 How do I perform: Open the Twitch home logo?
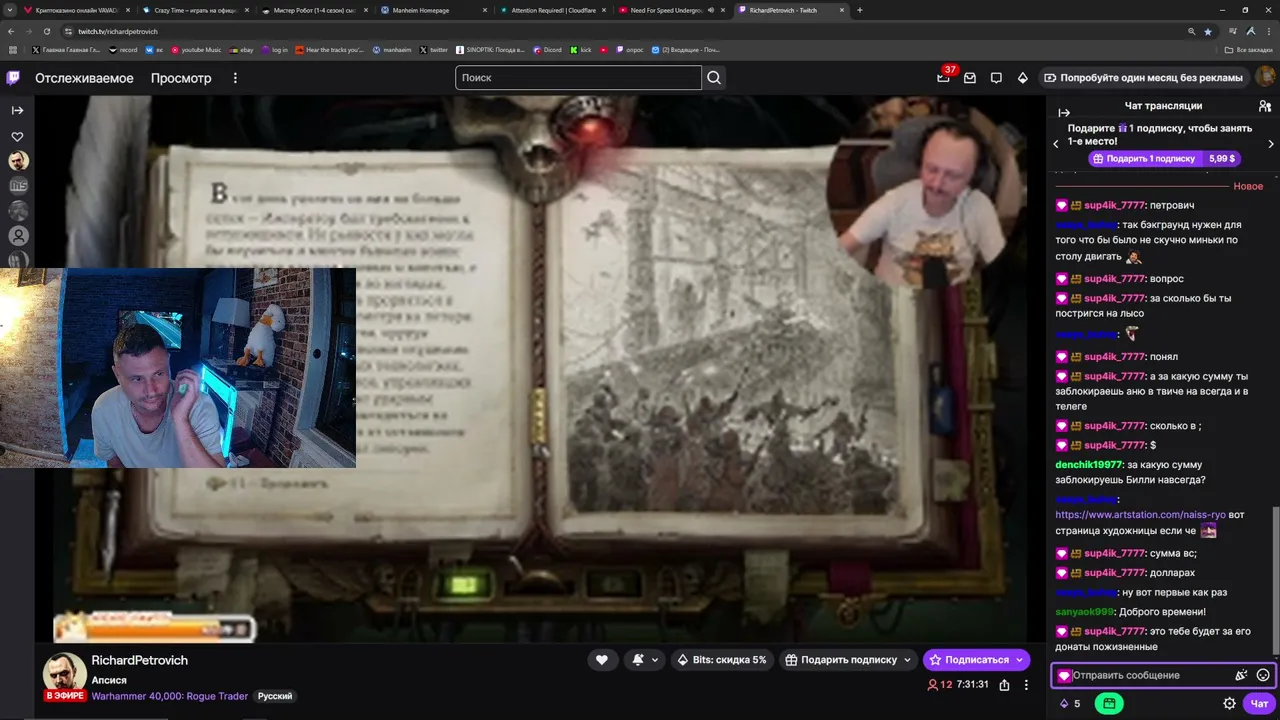coord(13,77)
